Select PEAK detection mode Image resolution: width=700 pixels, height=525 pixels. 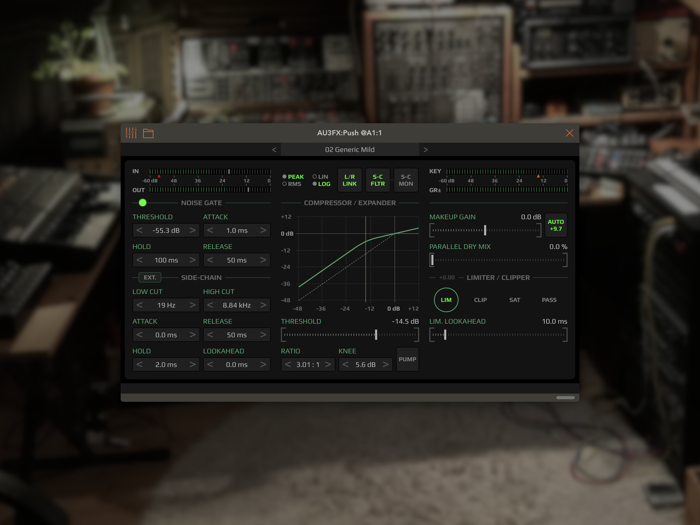pos(293,177)
